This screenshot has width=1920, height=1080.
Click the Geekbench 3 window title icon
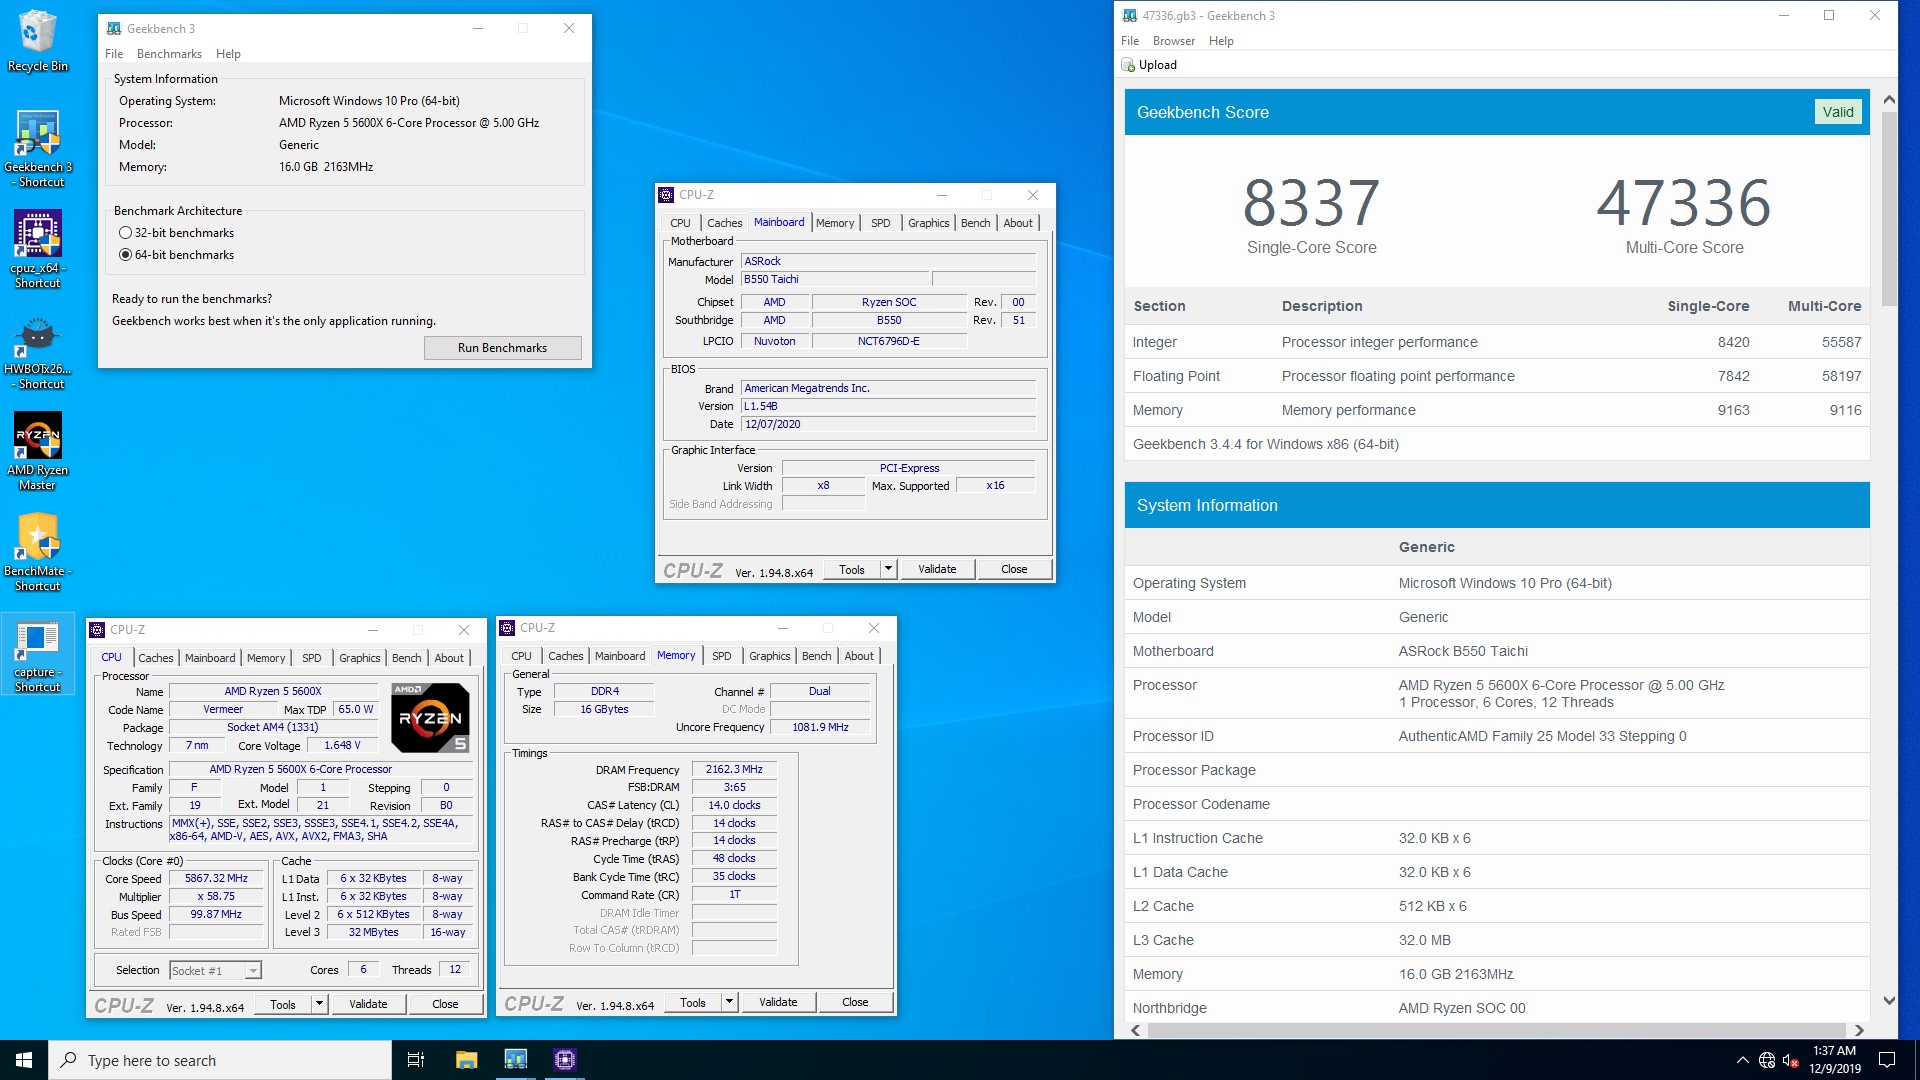point(114,28)
